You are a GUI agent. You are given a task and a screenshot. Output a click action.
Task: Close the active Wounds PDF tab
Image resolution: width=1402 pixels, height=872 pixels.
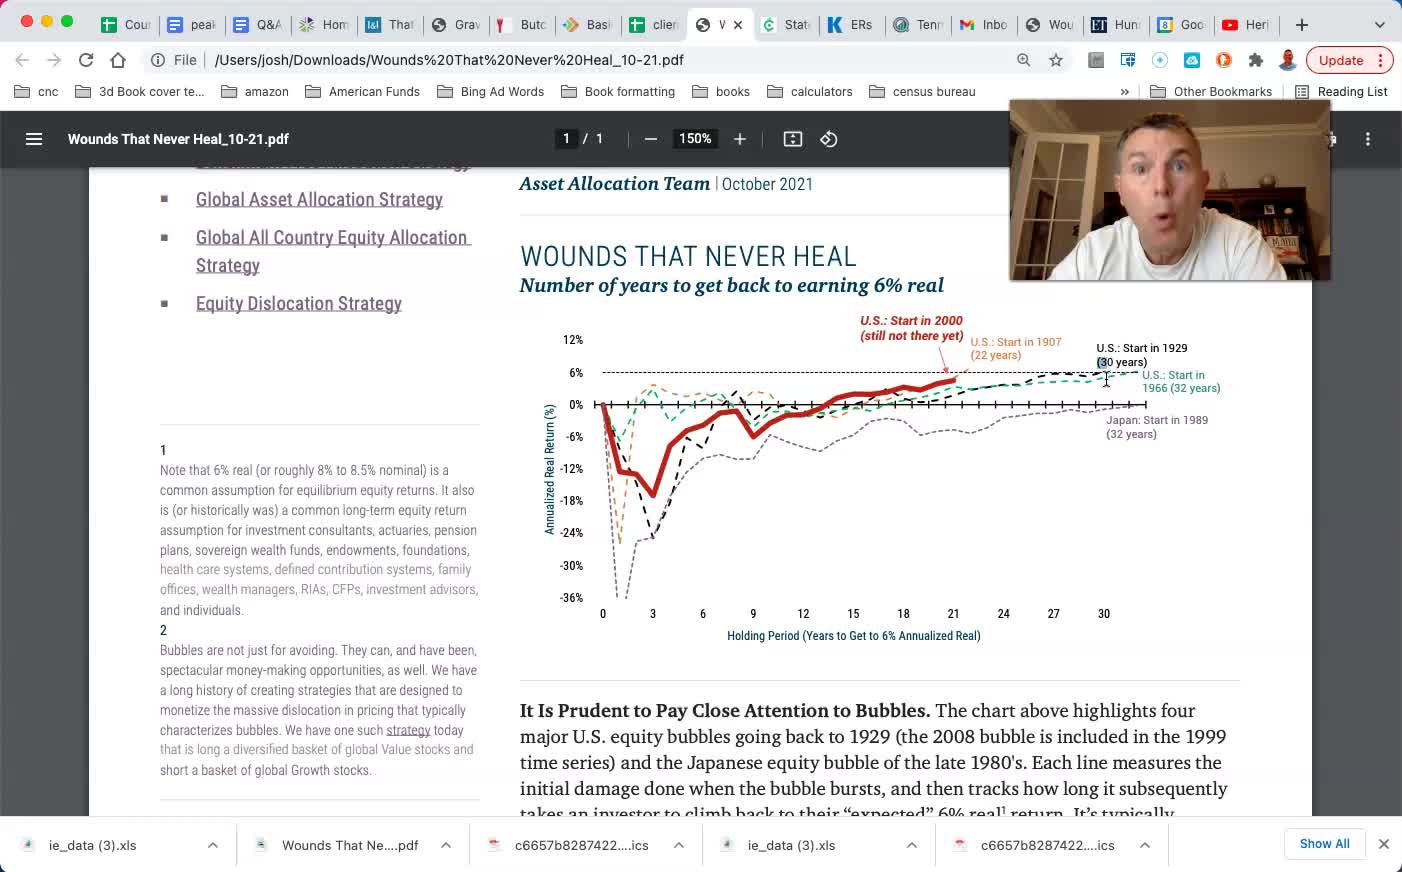[x=738, y=25]
